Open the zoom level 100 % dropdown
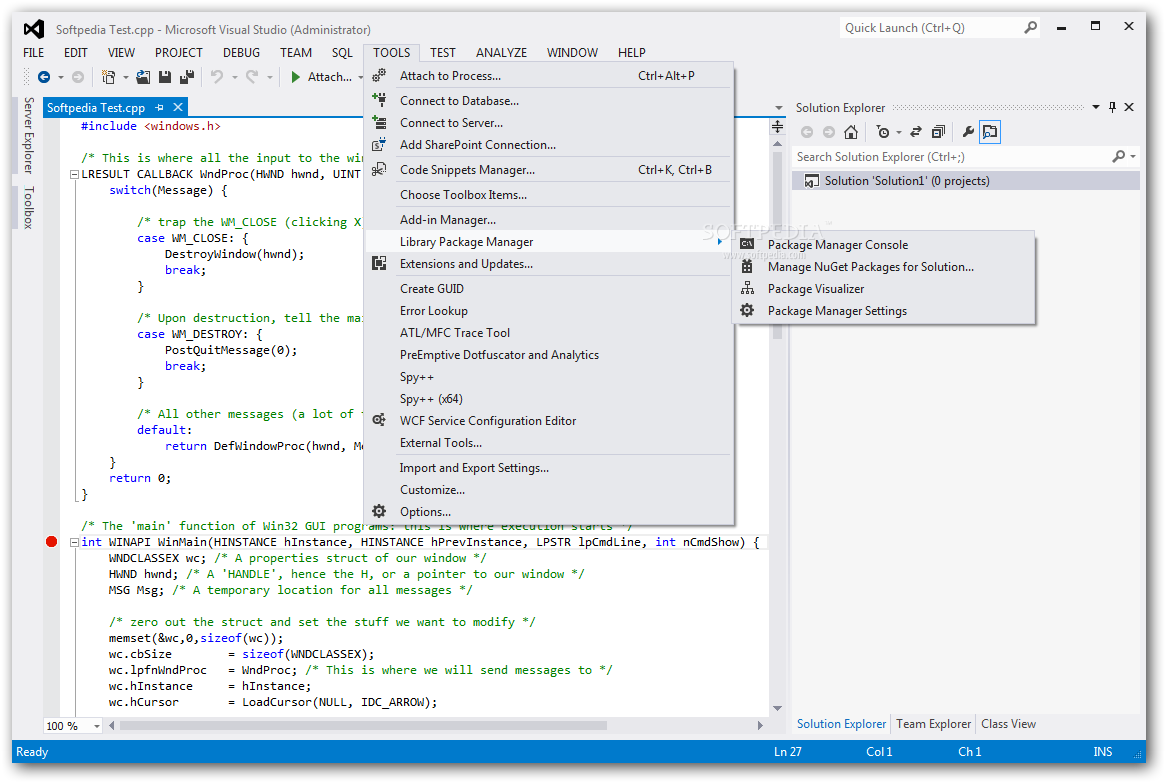This screenshot has width=1166, height=783. pos(97,726)
